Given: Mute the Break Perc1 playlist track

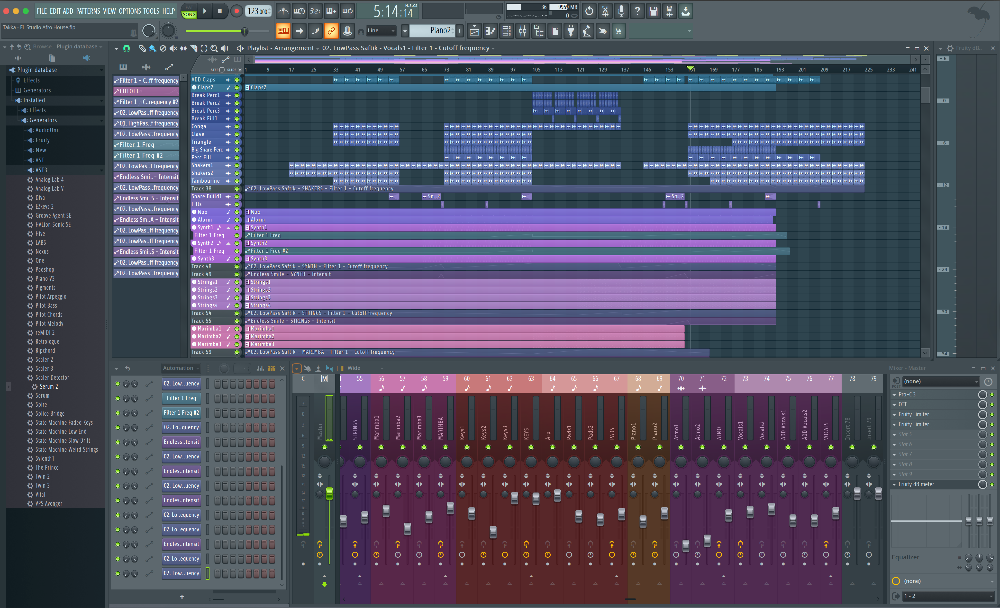Looking at the screenshot, I should point(237,95).
